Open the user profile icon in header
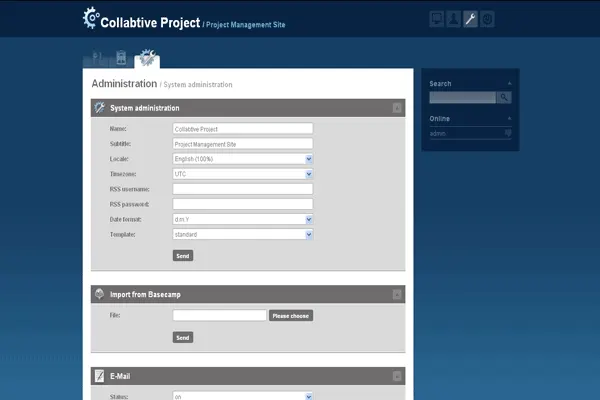This screenshot has width=600, height=400. pyautogui.click(x=453, y=18)
